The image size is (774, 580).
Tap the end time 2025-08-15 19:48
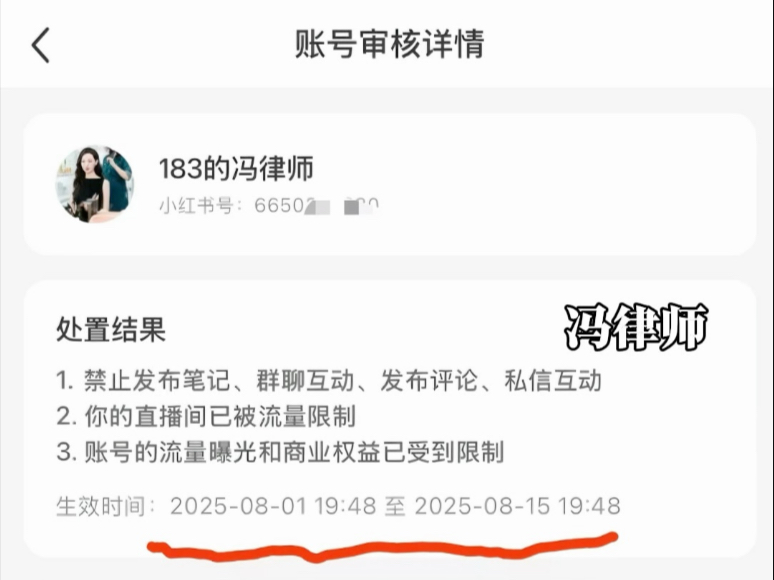[x=518, y=506]
